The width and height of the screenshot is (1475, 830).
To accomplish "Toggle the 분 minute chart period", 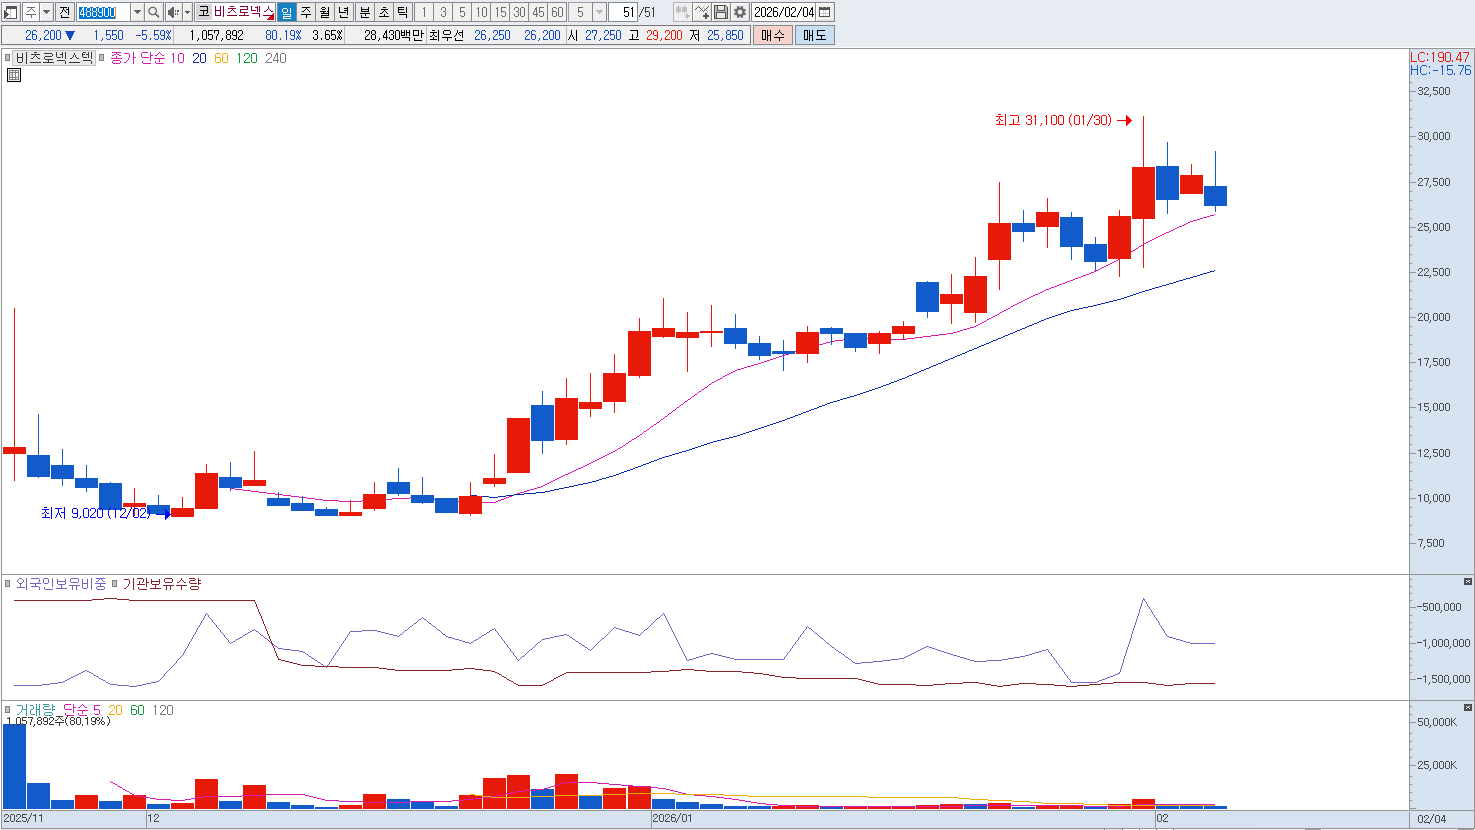I will click(x=364, y=12).
